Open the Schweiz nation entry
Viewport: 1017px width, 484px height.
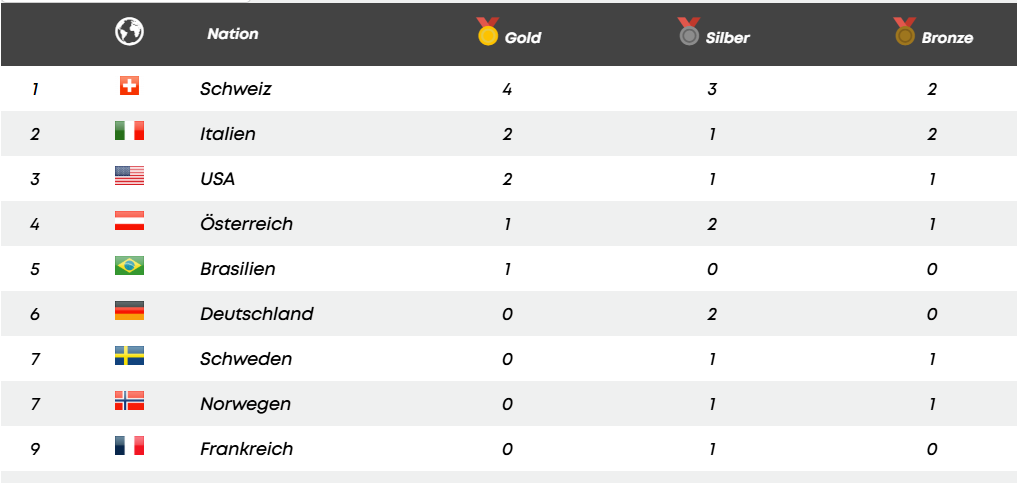(x=236, y=89)
